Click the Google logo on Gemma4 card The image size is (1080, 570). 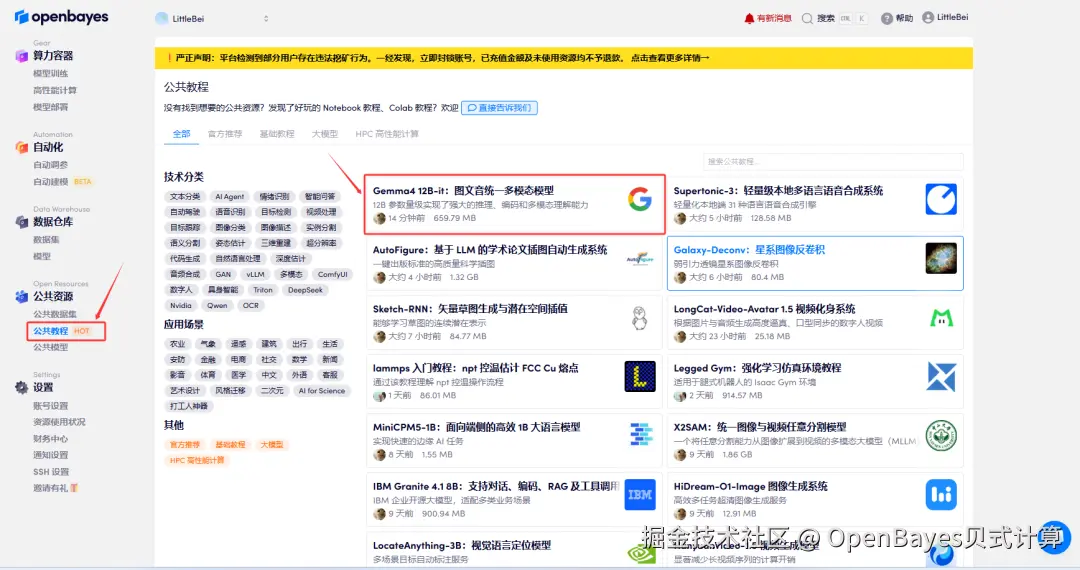click(x=640, y=200)
